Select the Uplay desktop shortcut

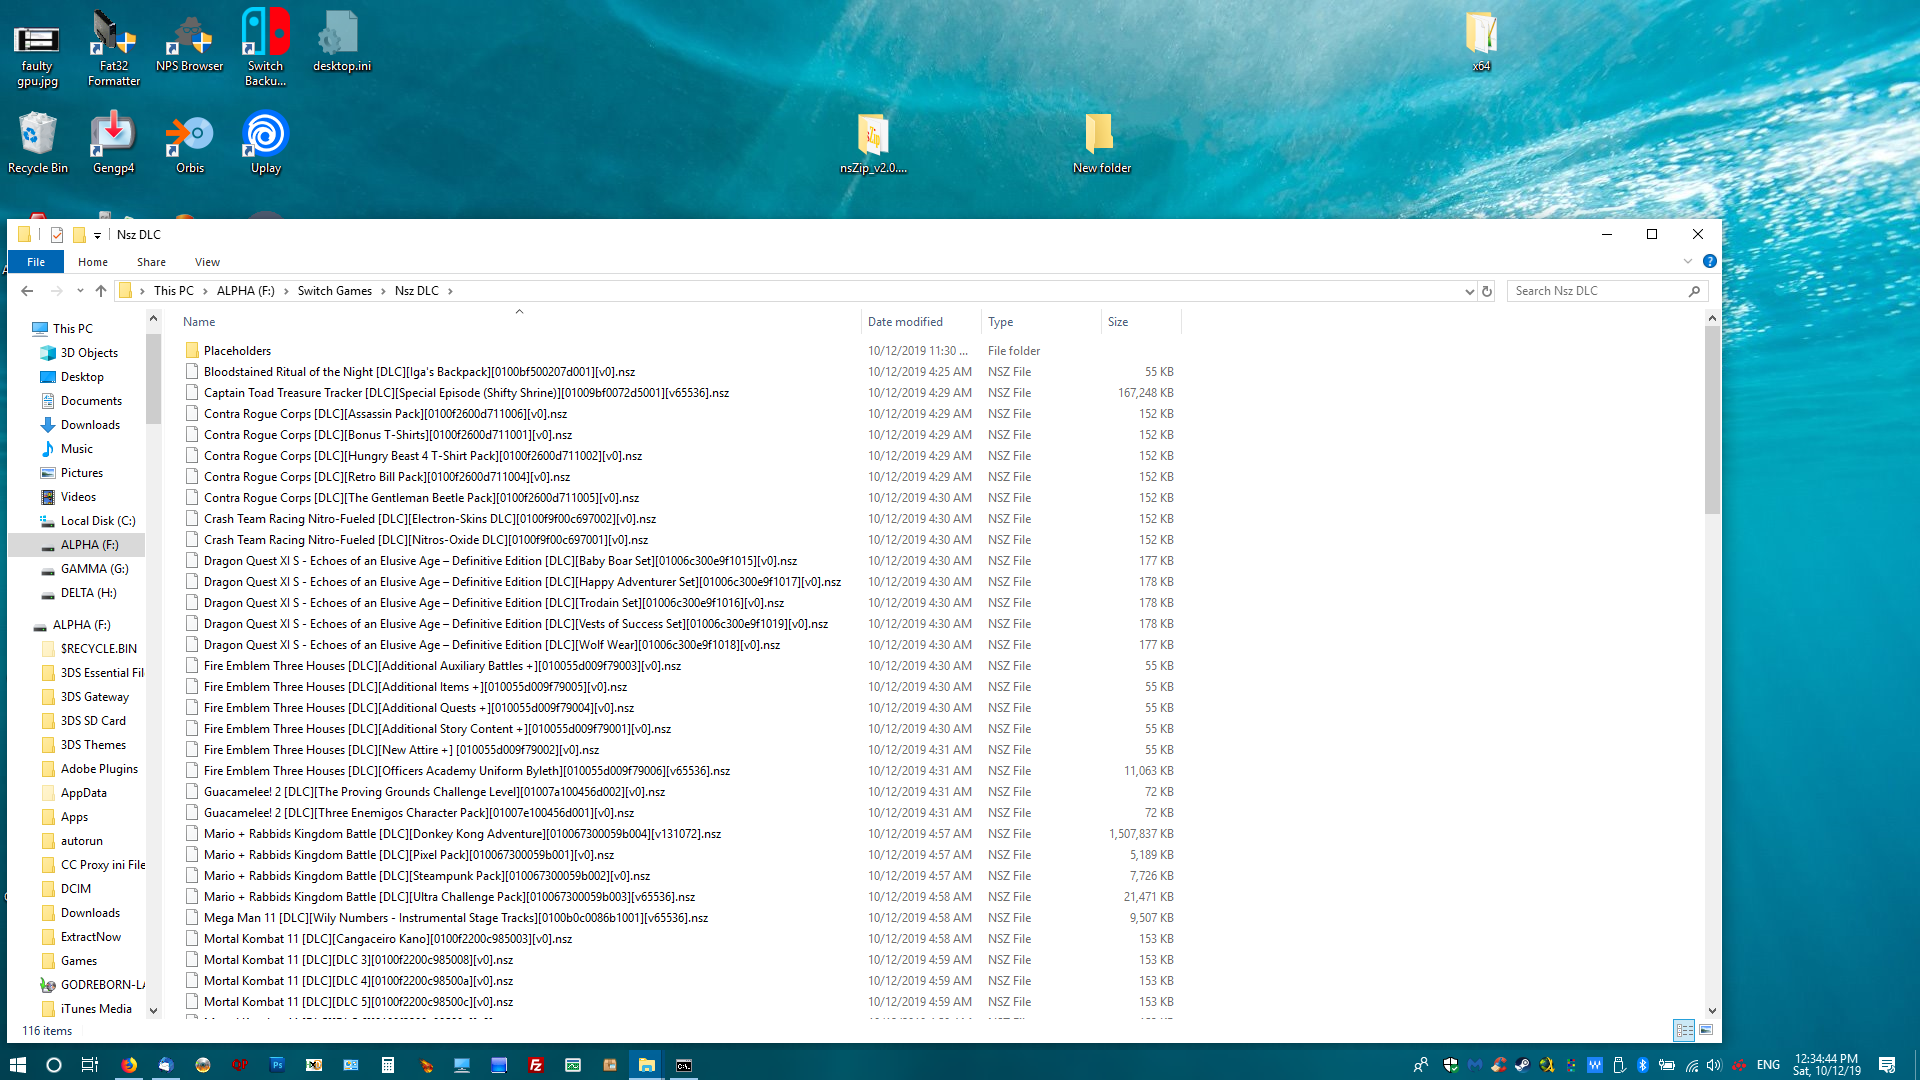point(266,143)
